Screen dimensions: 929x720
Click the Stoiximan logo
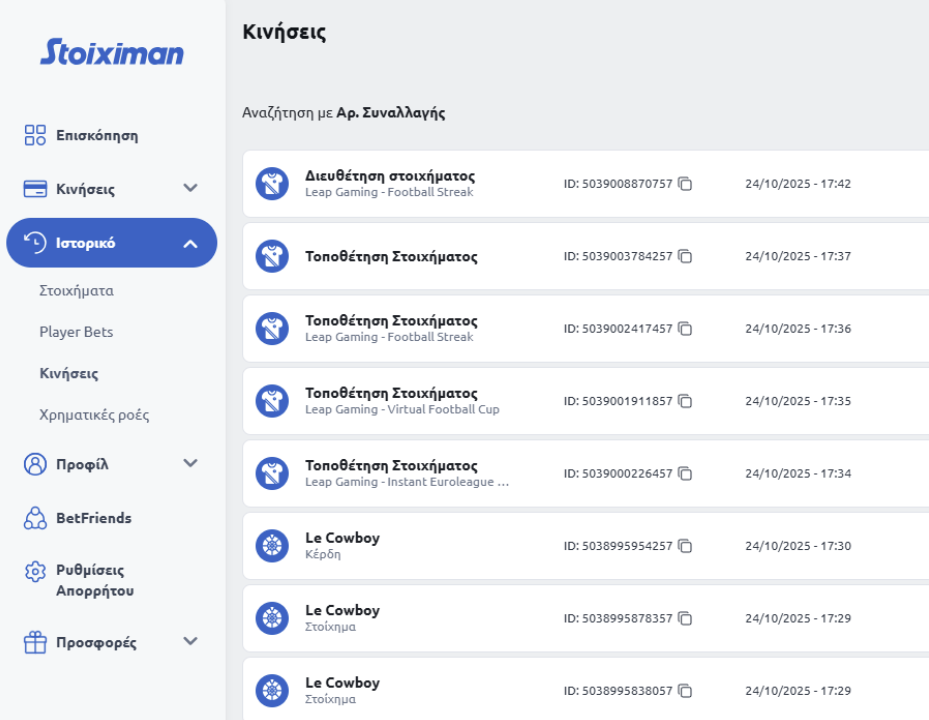(112, 52)
